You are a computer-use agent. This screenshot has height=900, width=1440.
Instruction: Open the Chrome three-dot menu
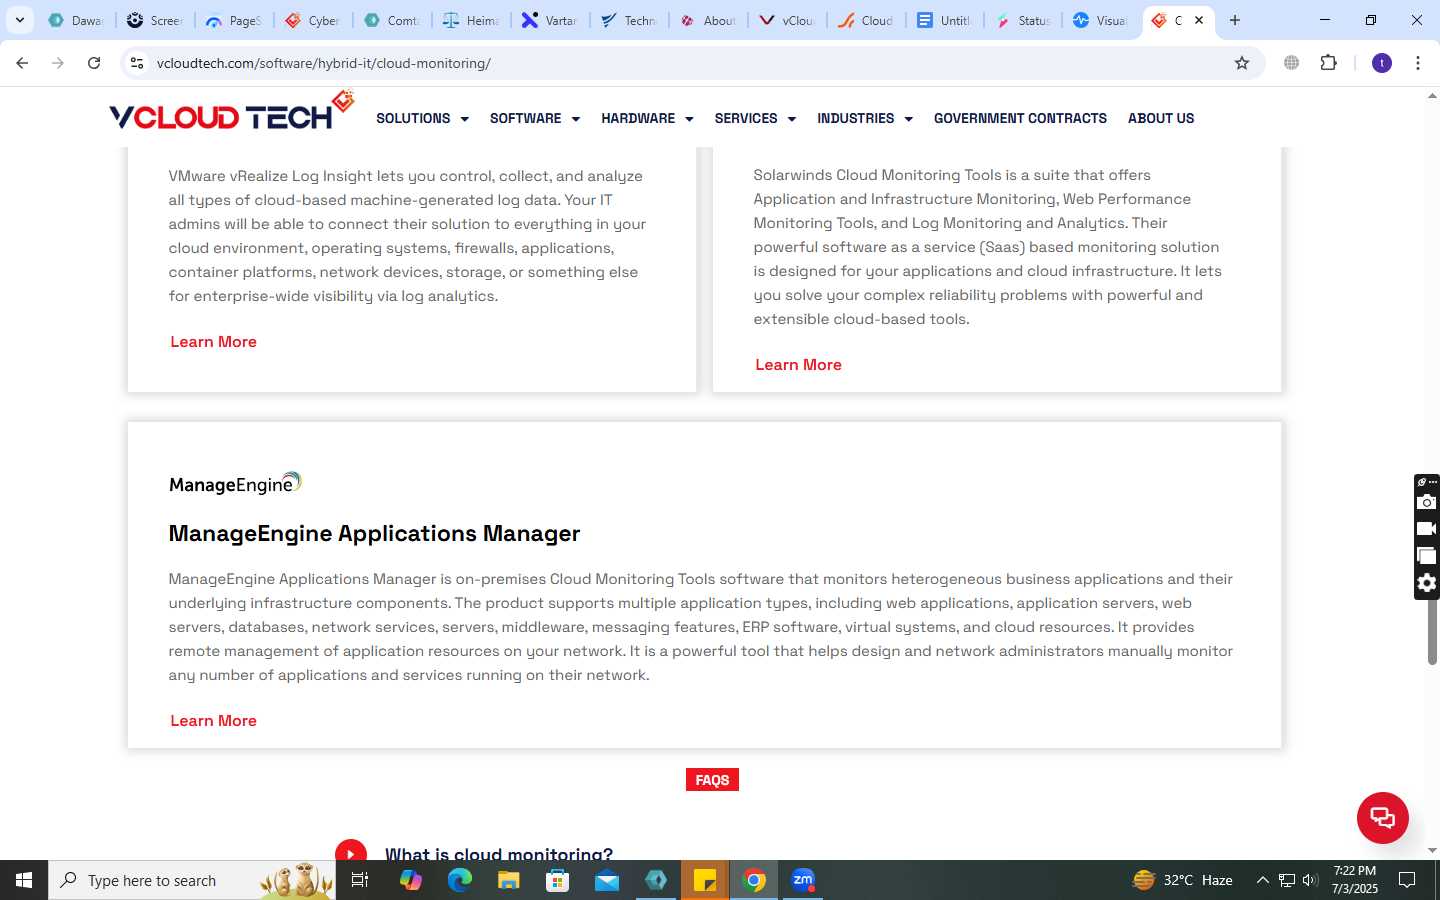pos(1418,63)
